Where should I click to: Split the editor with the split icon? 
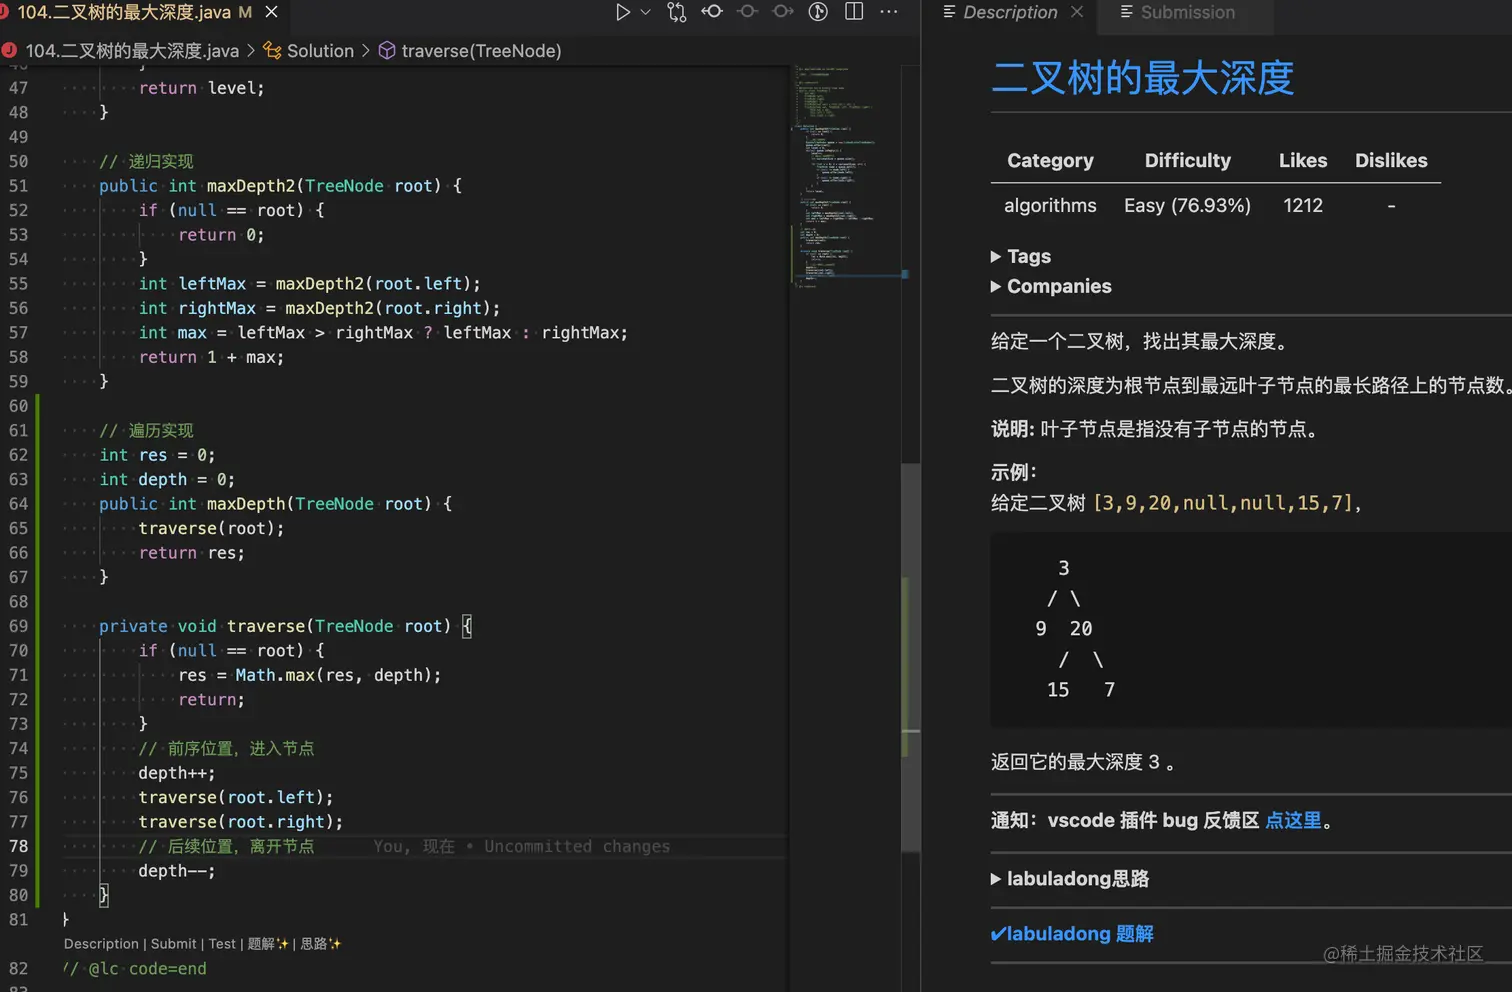854,12
